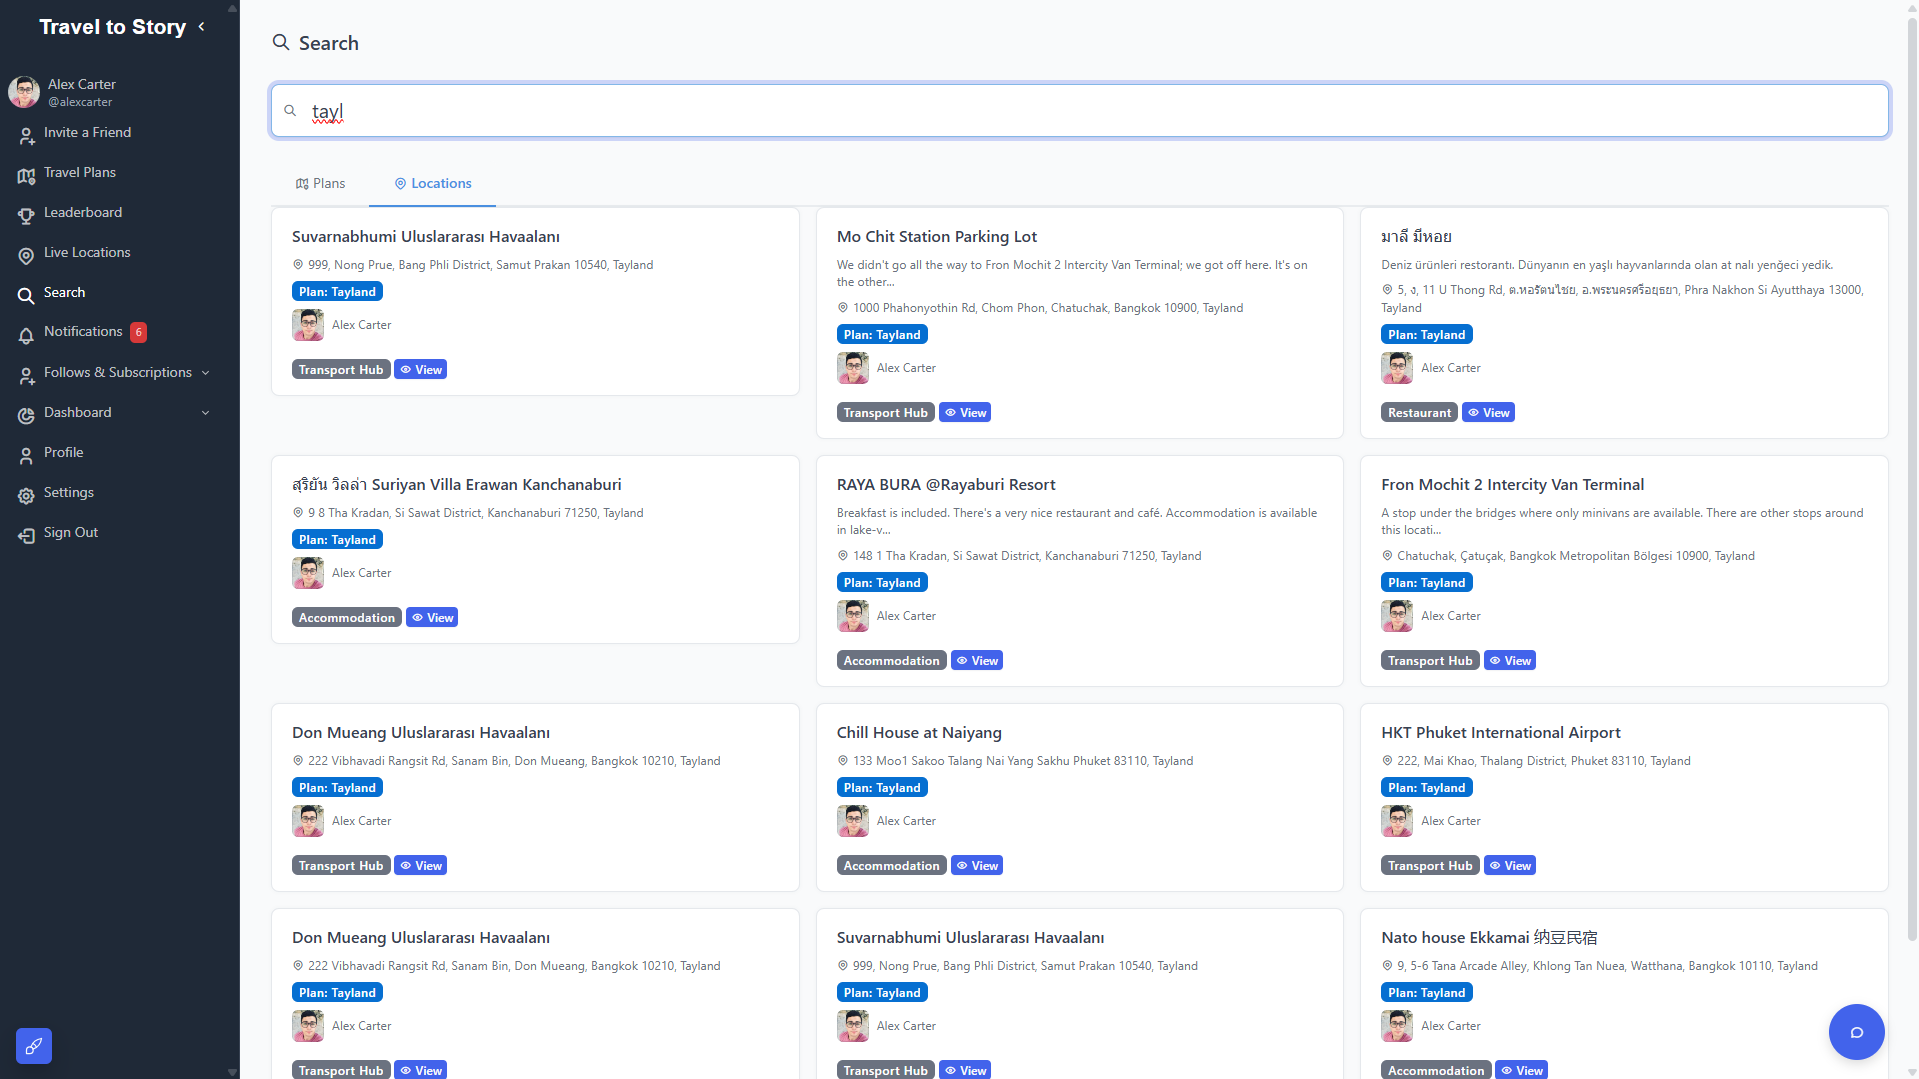The image size is (1919, 1079).
Task: Click the Plan: Tayland badge on Chill House at Naiyang
Action: [x=881, y=788]
